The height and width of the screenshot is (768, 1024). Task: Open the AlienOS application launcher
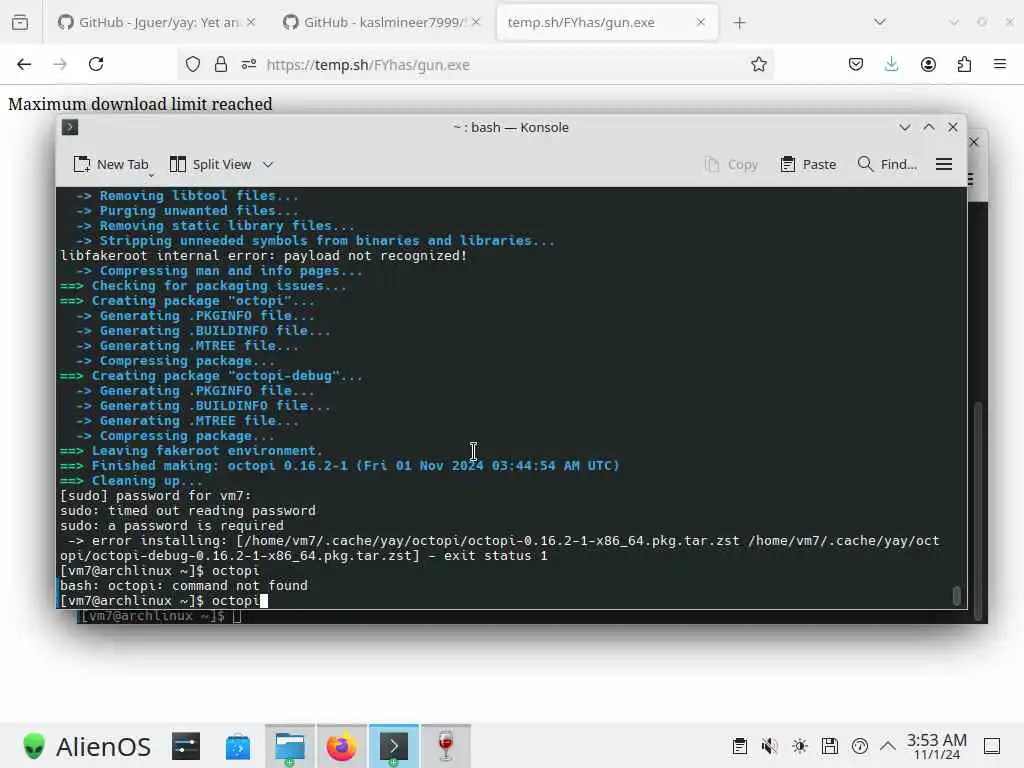pyautogui.click(x=86, y=746)
